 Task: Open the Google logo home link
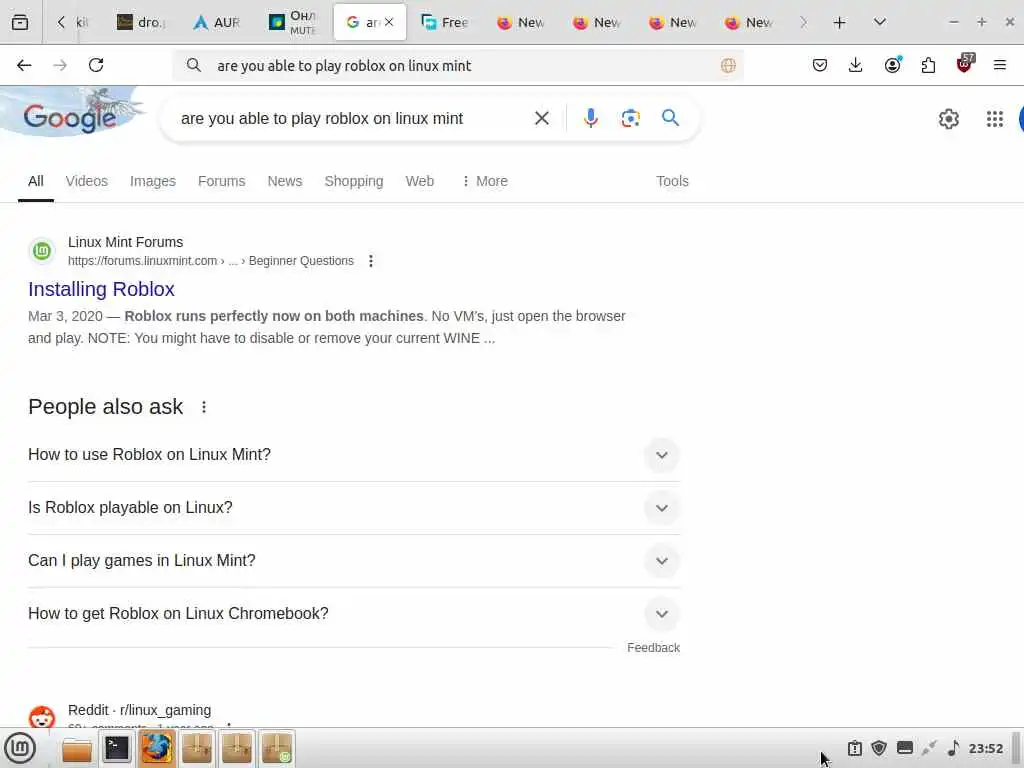click(69, 118)
